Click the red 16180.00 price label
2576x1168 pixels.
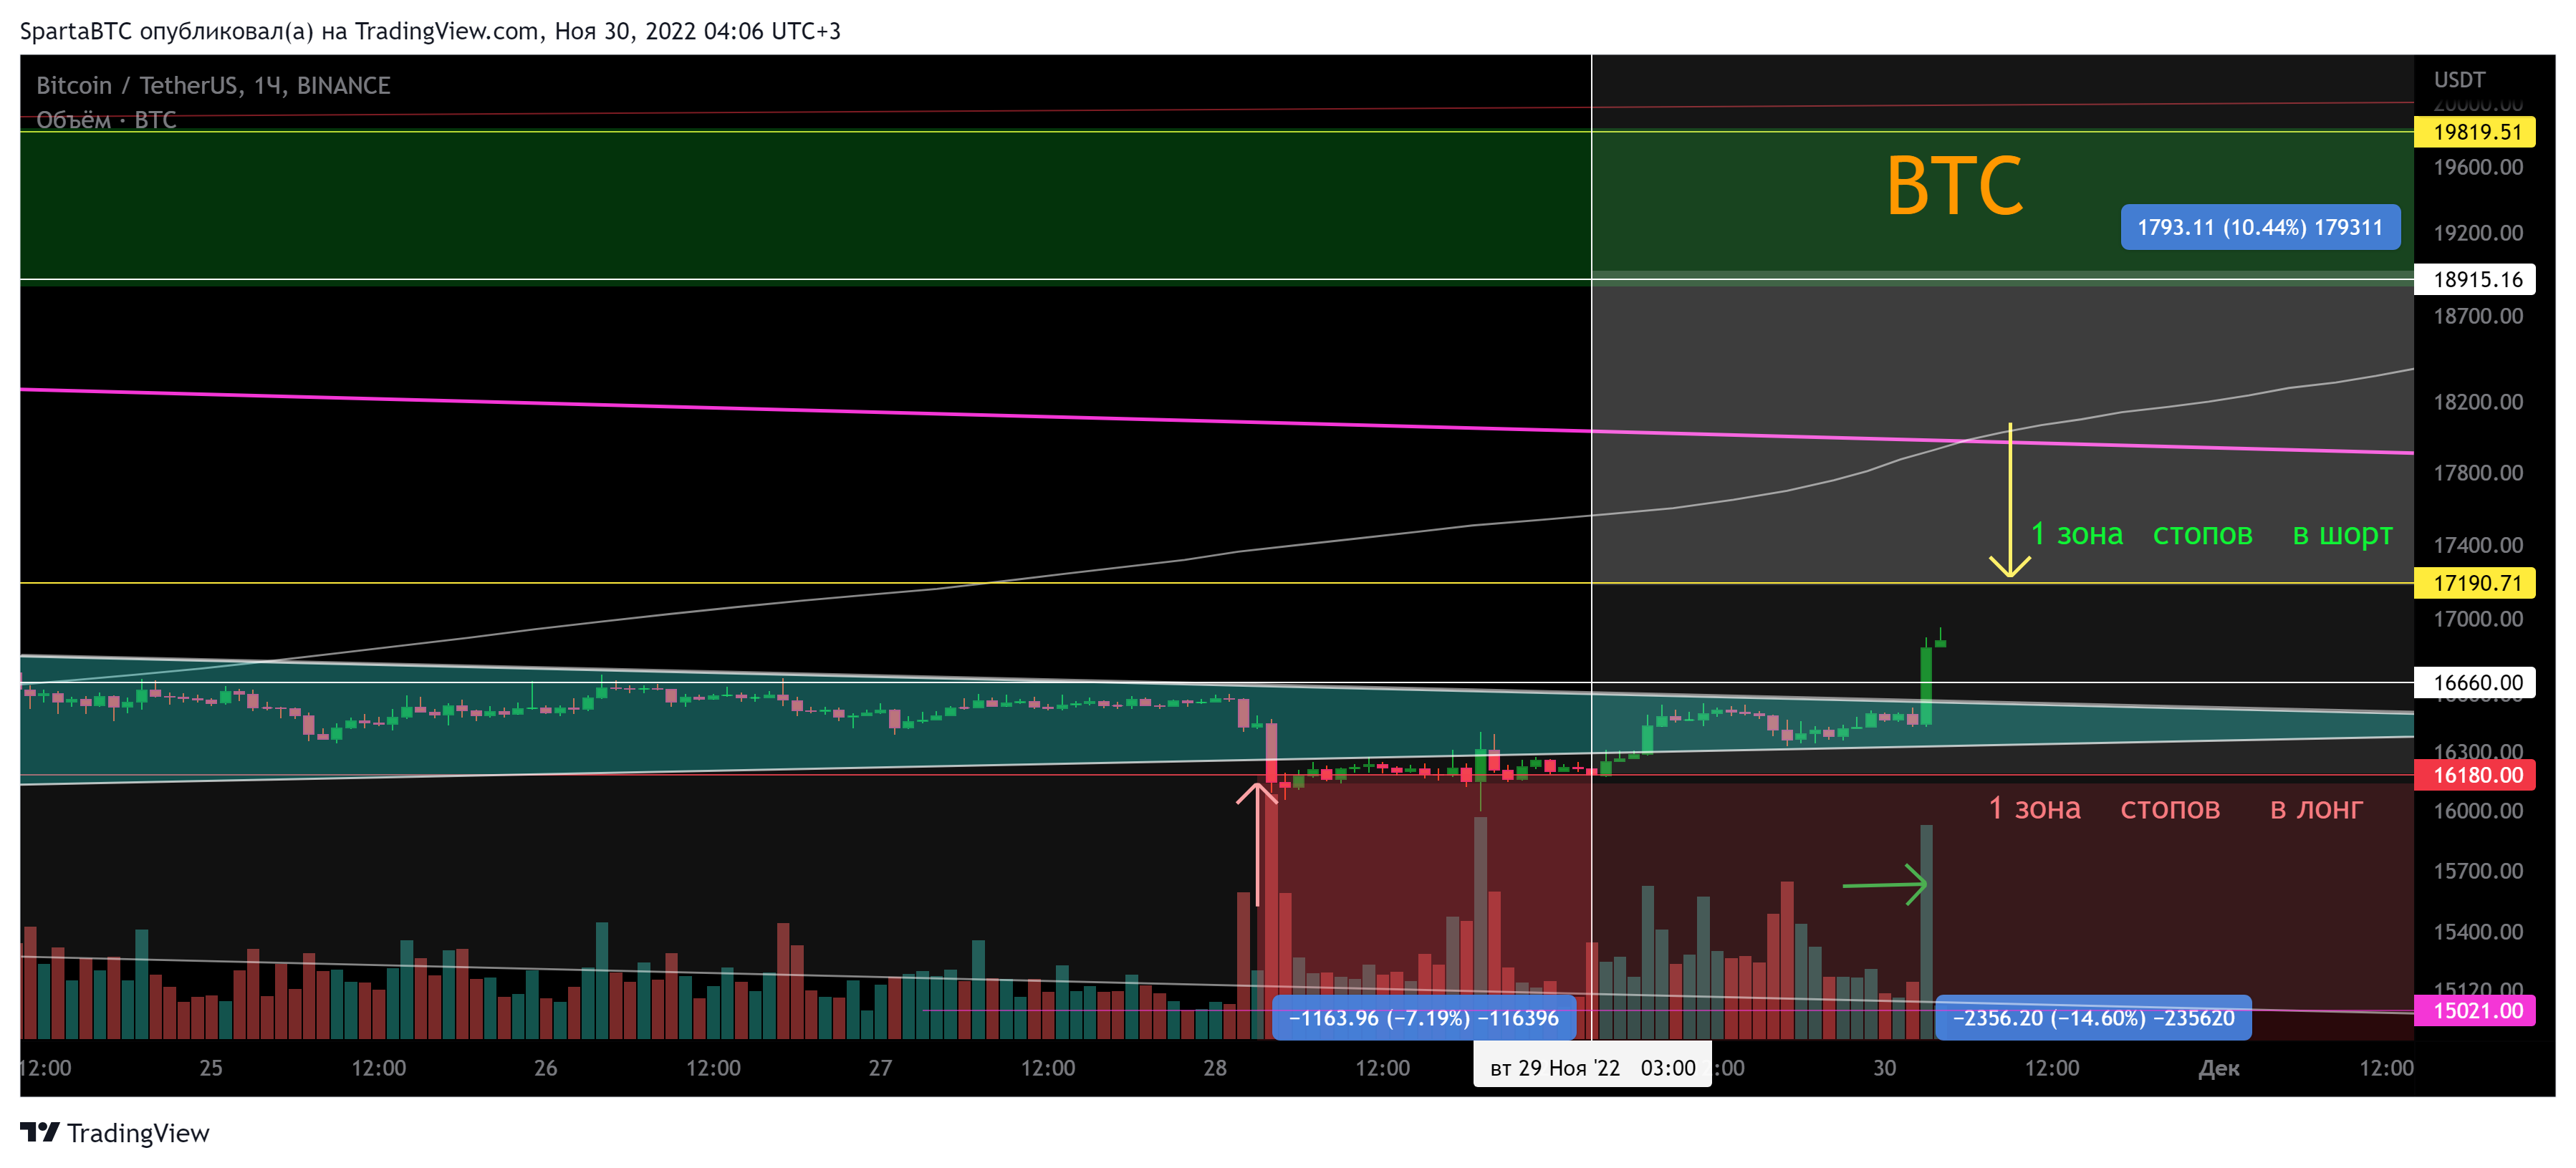[x=2474, y=775]
